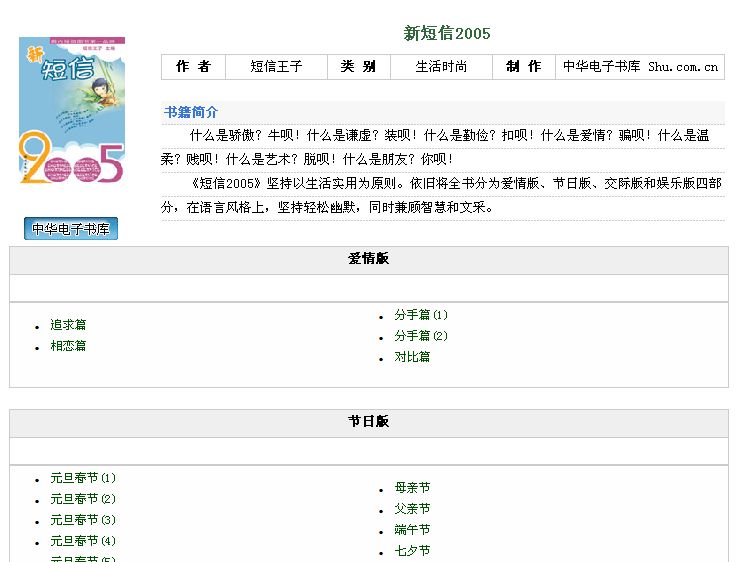Screen dimensions: 735x562
Task: Click the 新短信2005 book cover image
Action: [72, 110]
